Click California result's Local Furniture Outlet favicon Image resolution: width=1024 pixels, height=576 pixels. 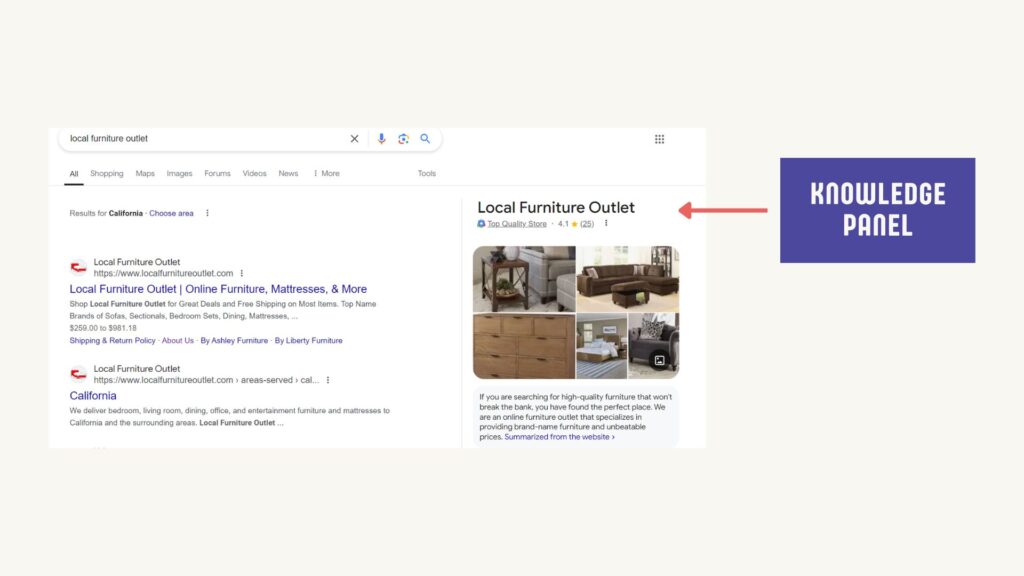point(78,374)
